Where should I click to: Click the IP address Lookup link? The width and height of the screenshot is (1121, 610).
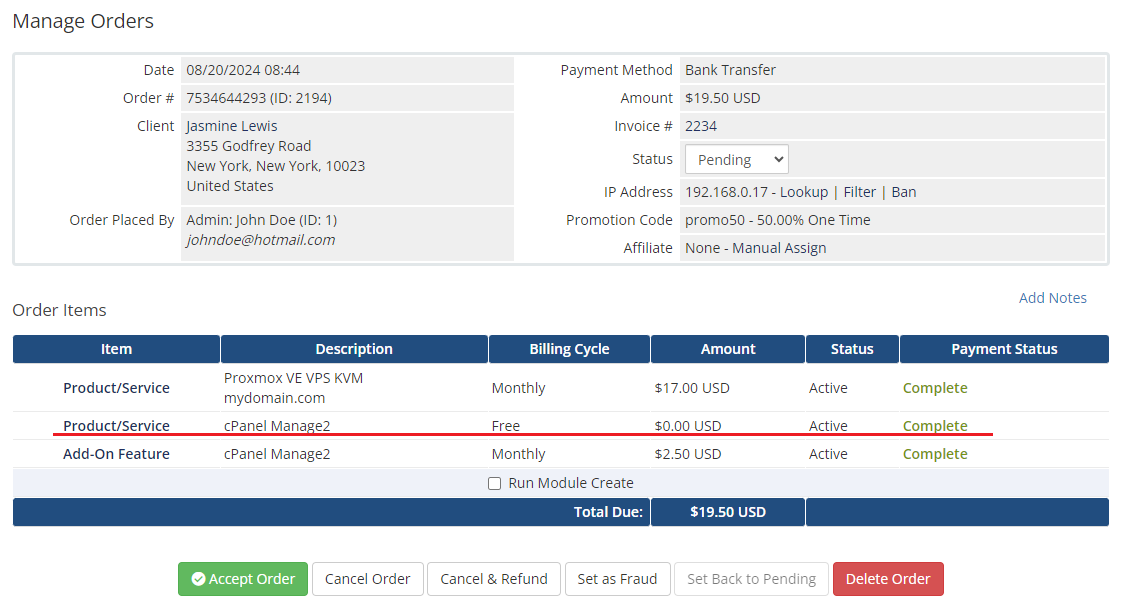[804, 192]
